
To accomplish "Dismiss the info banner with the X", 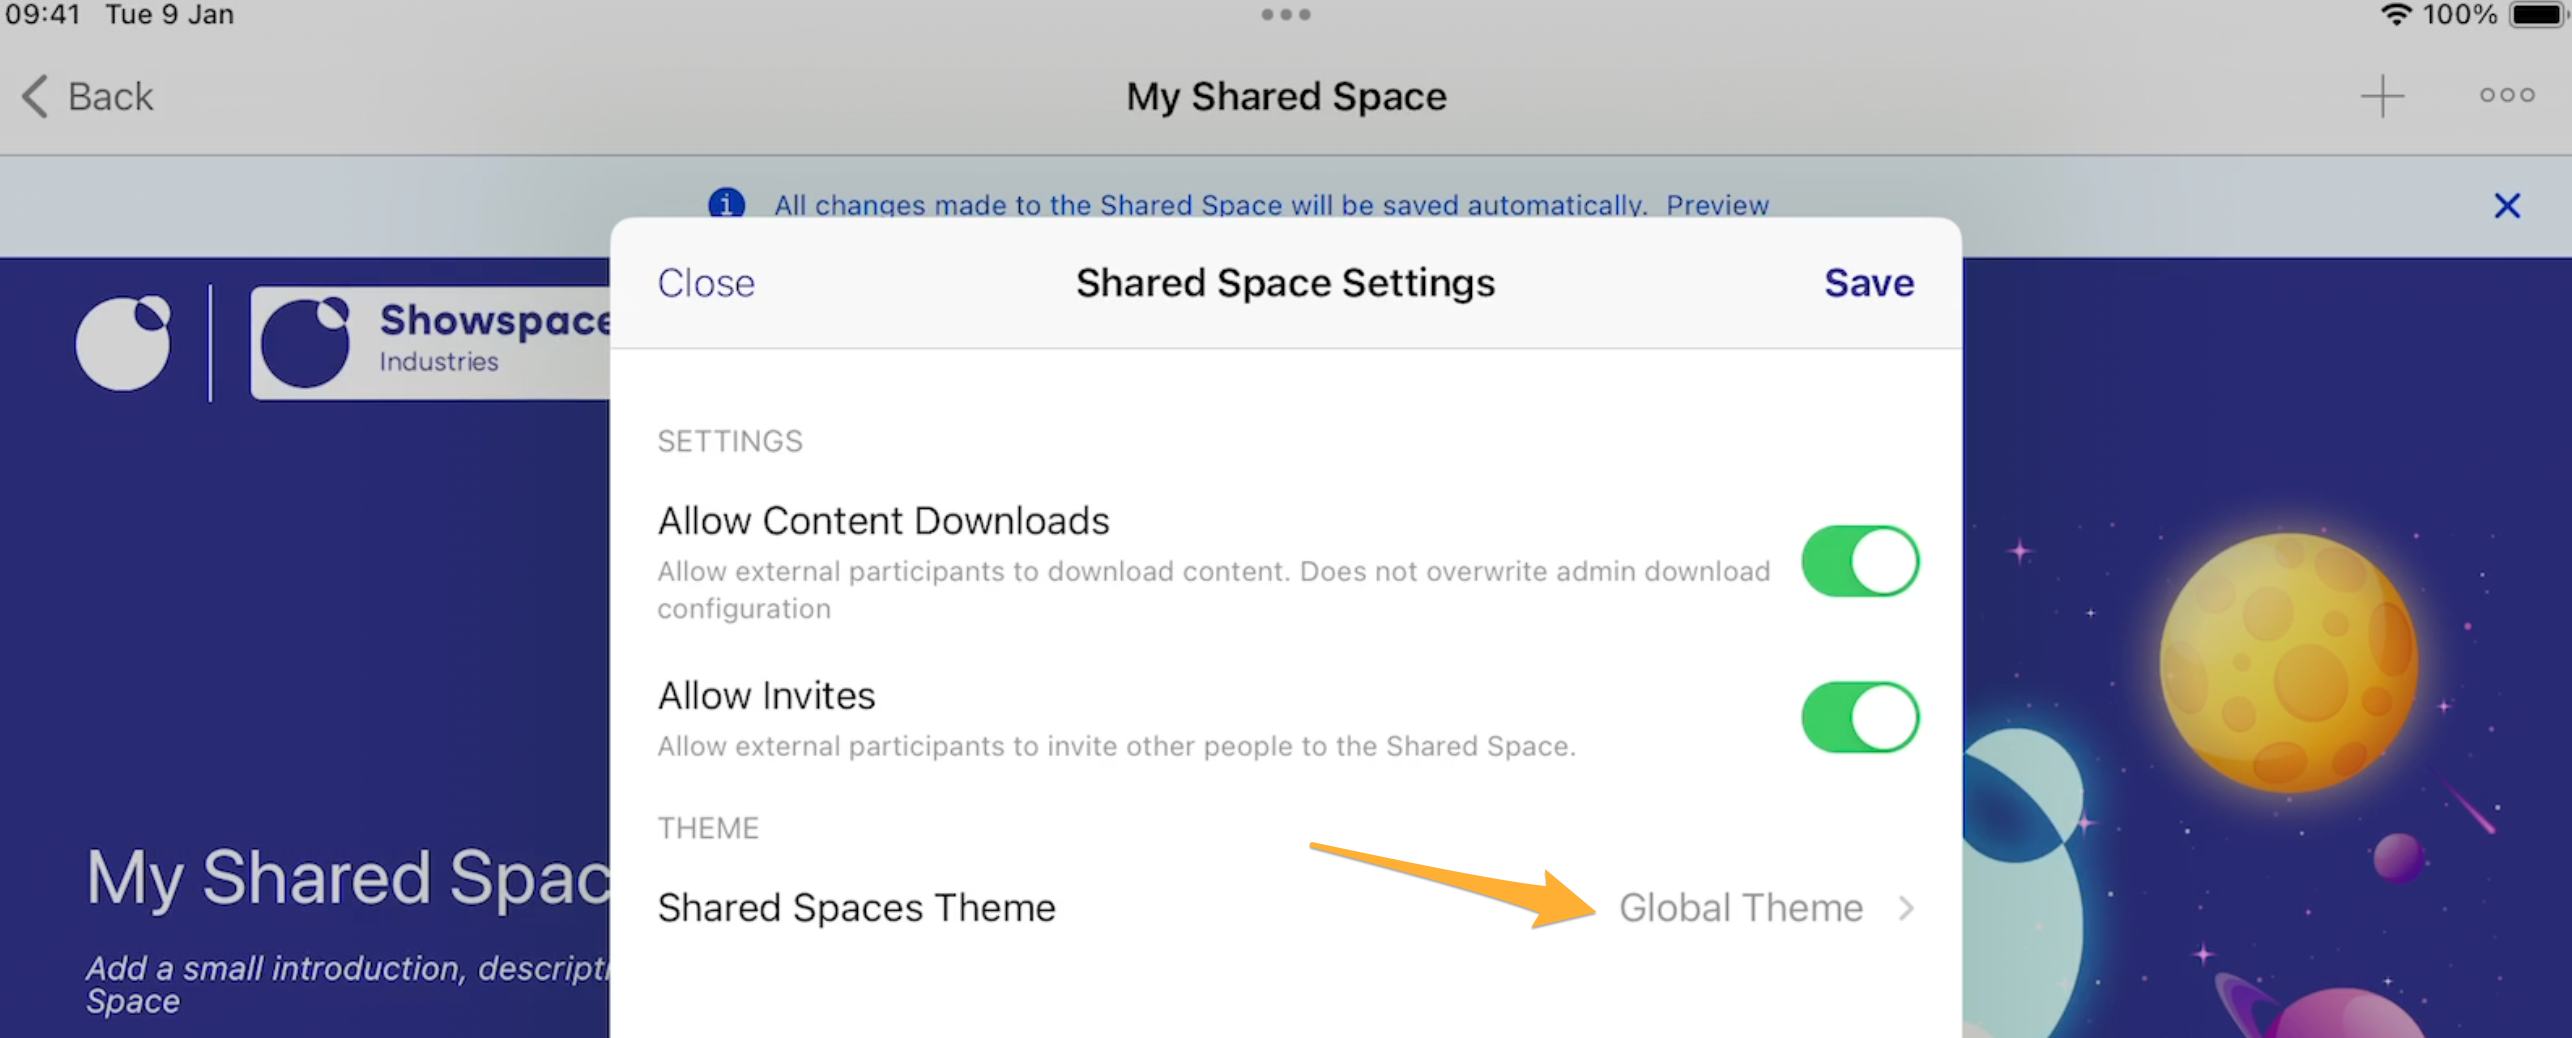I will click(x=2506, y=205).
